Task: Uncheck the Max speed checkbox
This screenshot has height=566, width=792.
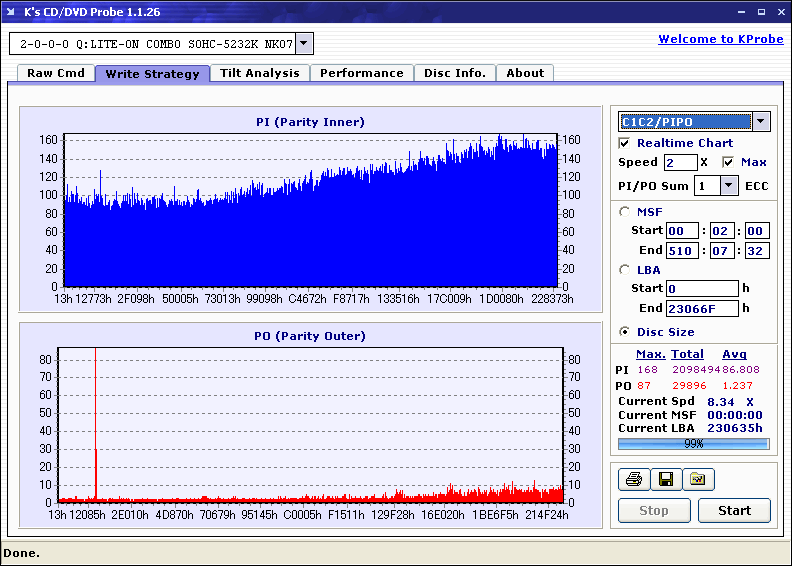Action: tap(728, 162)
